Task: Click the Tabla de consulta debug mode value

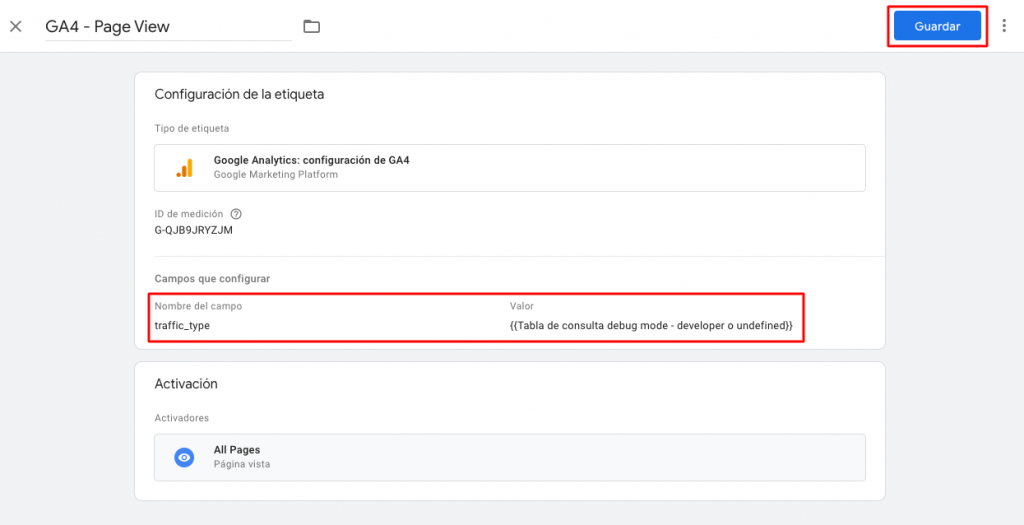Action: click(x=651, y=326)
